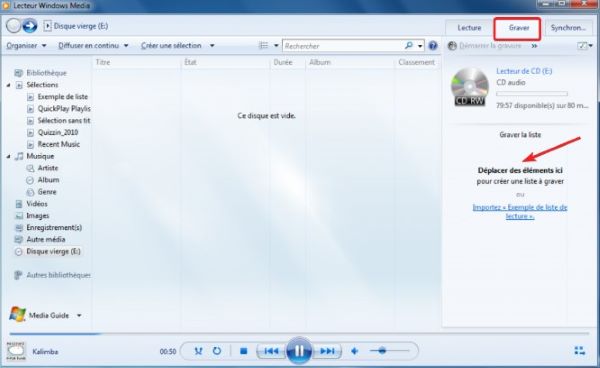
Task: Open the Quizzin_2010 playlist
Action: 58,132
